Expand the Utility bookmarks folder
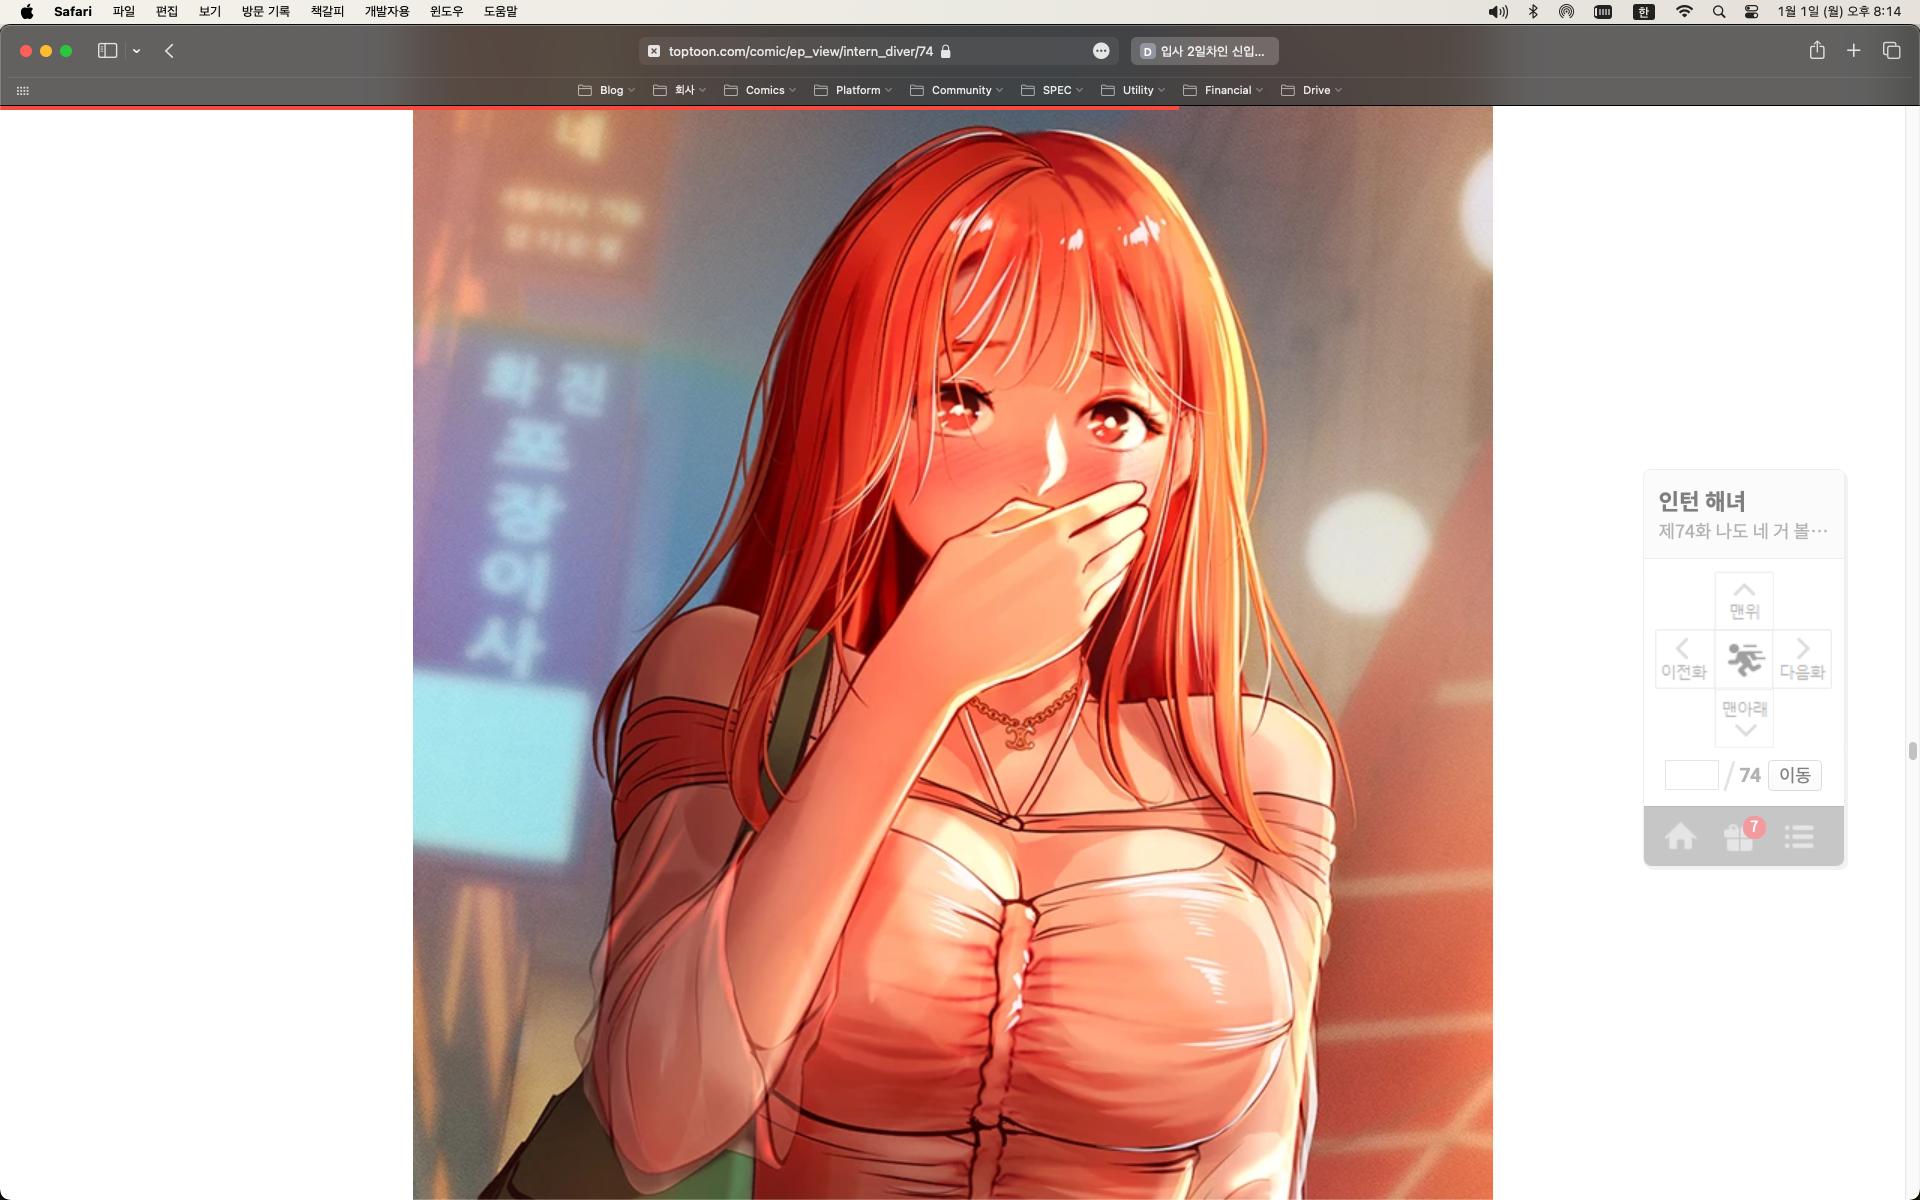1920x1200 pixels. click(x=1133, y=90)
